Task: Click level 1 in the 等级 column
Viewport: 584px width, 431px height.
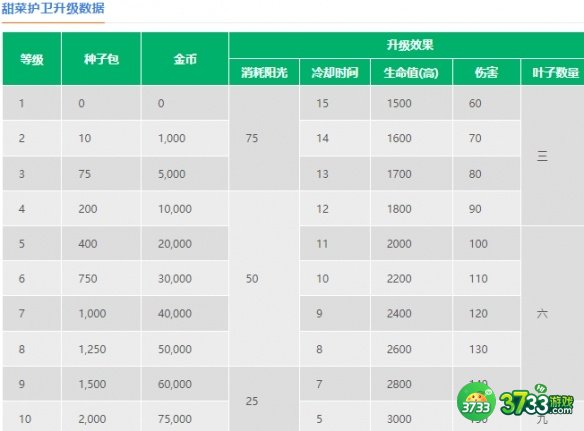Action: tap(32, 103)
